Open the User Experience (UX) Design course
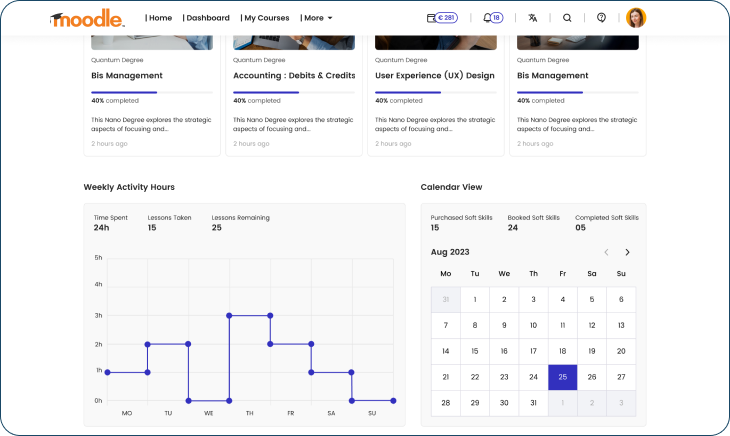Image resolution: width=730 pixels, height=436 pixels. (x=434, y=75)
